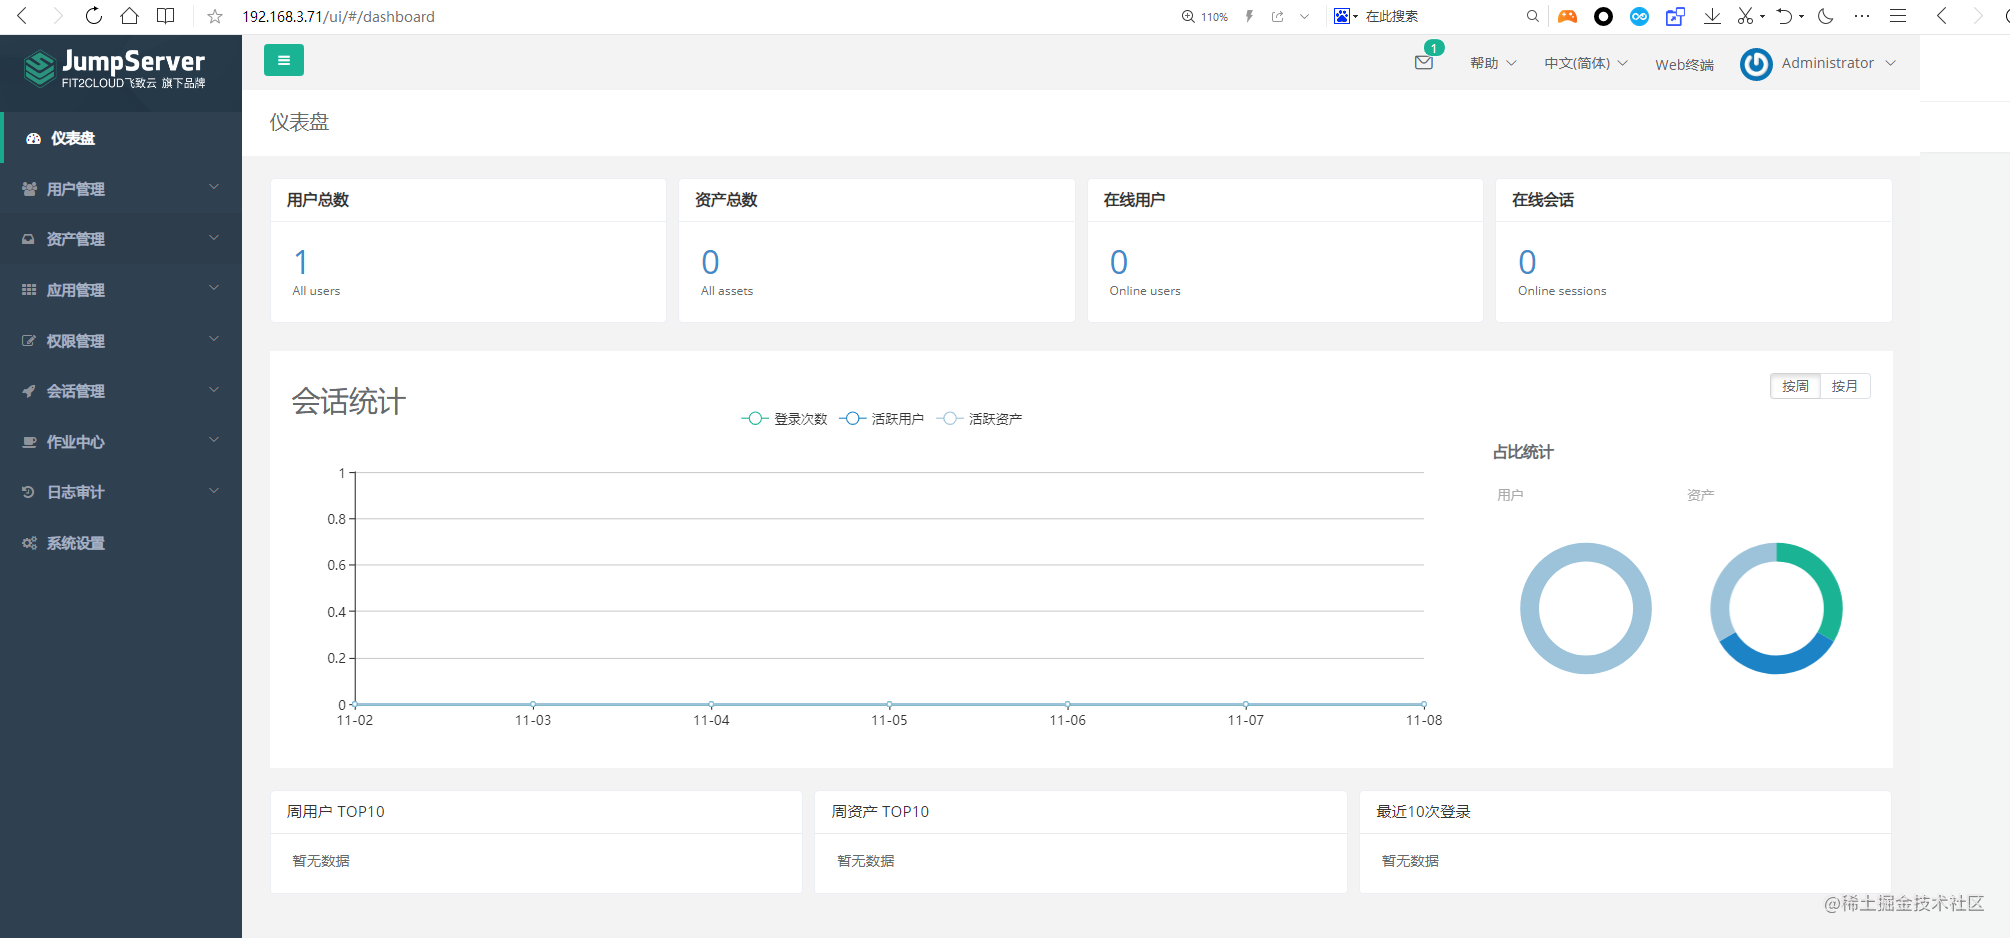Select the 按周 weekly view button
The image size is (2010, 938).
click(x=1795, y=386)
